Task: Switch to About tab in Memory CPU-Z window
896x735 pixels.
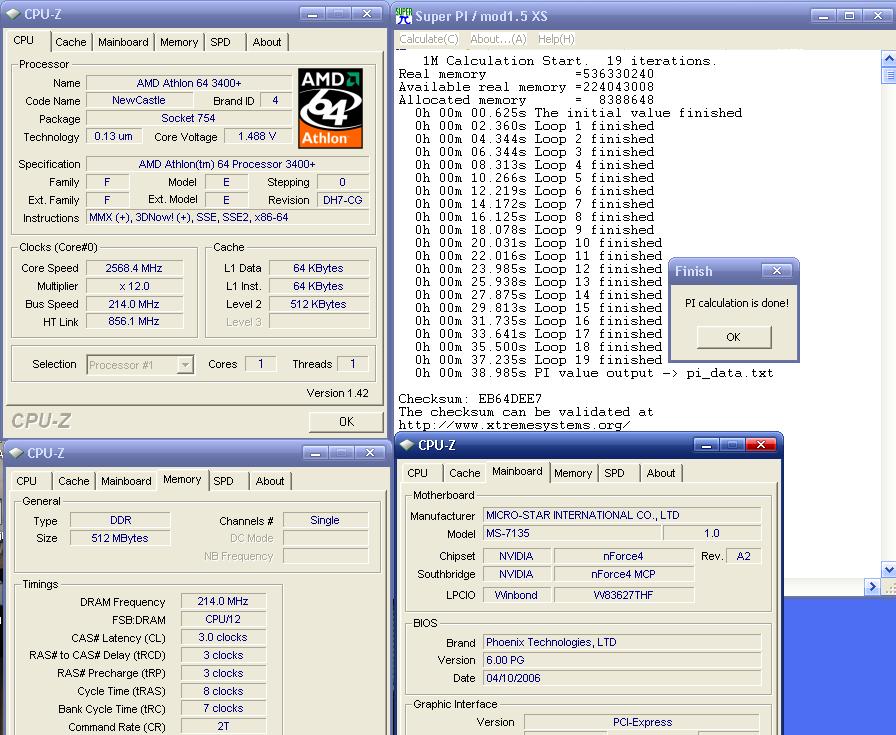Action: (x=270, y=481)
